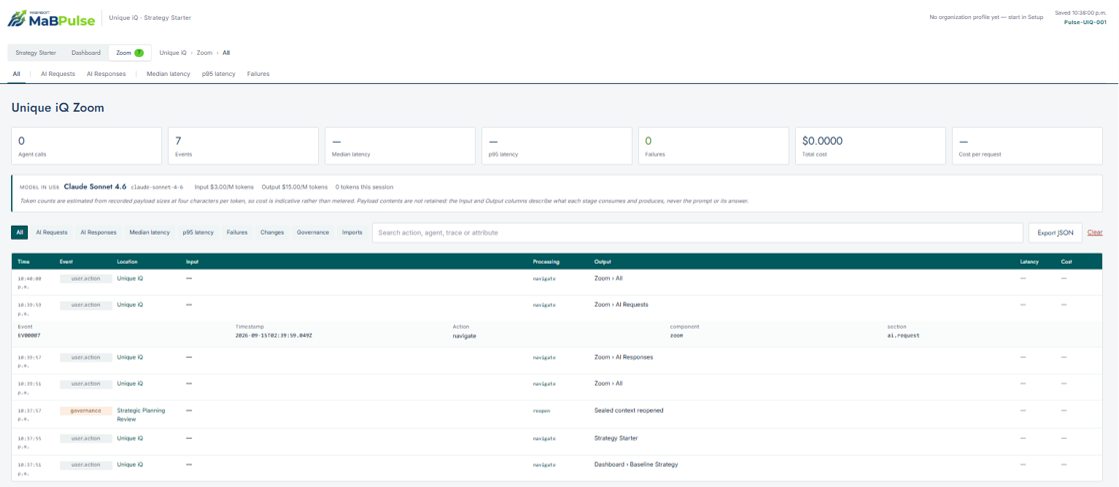This screenshot has width=1119, height=487.
Task: Click 'Dashboard › Baseline Strategy' output cell
Action: pyautogui.click(x=636, y=464)
